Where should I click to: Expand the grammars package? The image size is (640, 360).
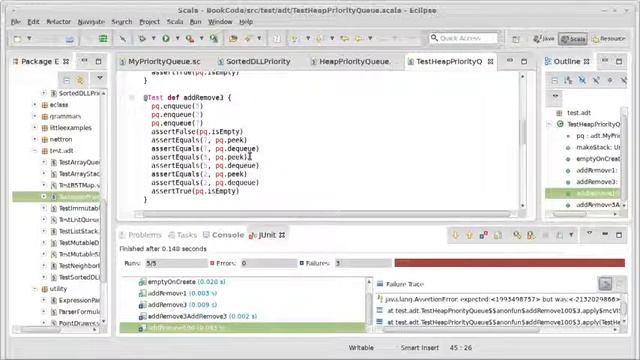tap(35, 116)
